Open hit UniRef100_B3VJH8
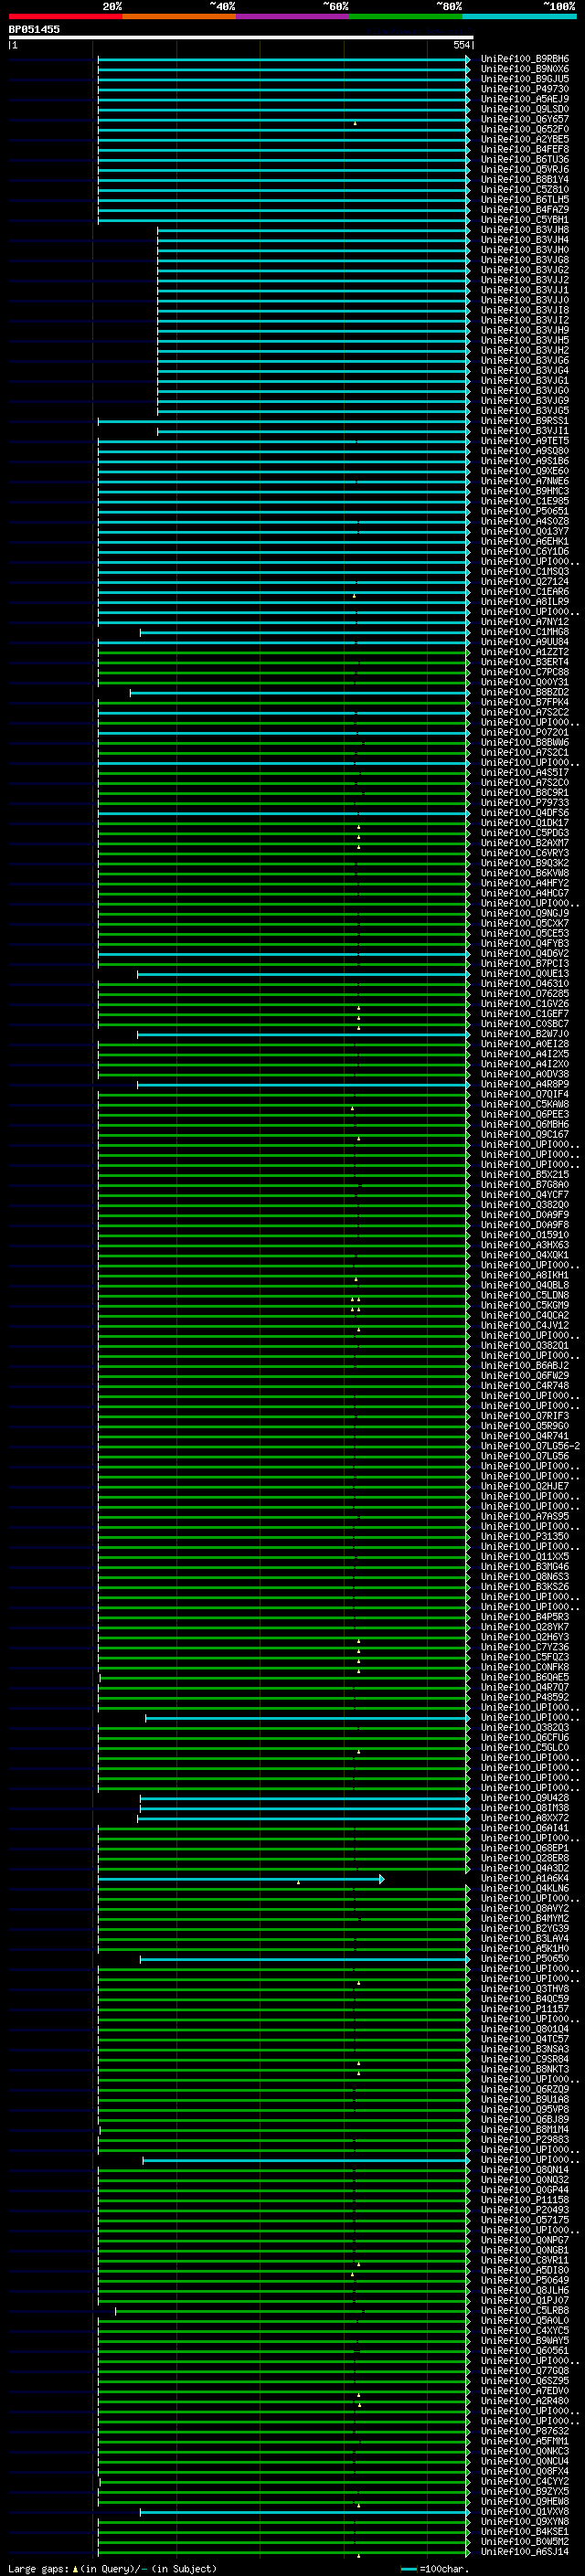This screenshot has width=585, height=2576. (524, 230)
